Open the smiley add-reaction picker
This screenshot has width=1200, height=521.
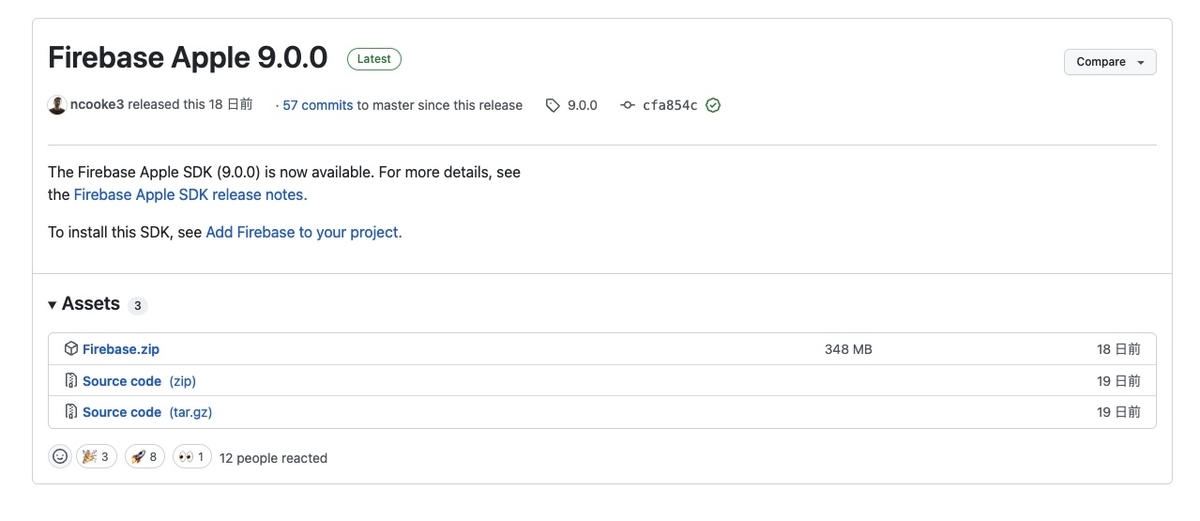[60, 457]
